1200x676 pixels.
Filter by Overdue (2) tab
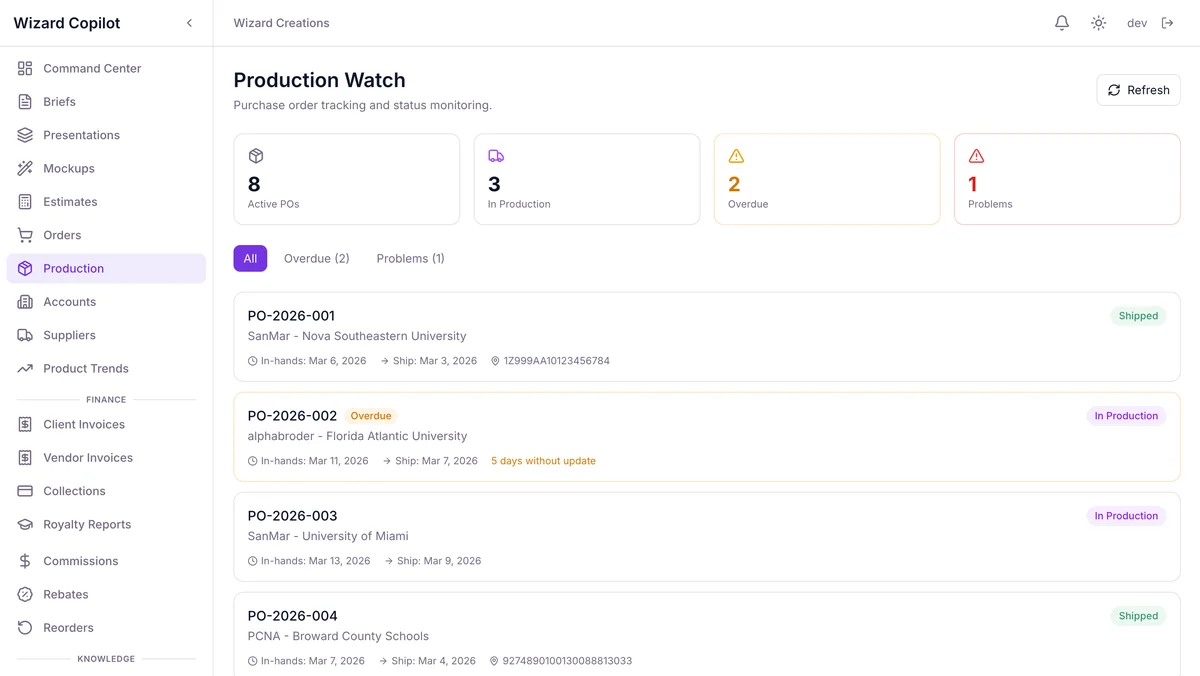[x=316, y=258]
